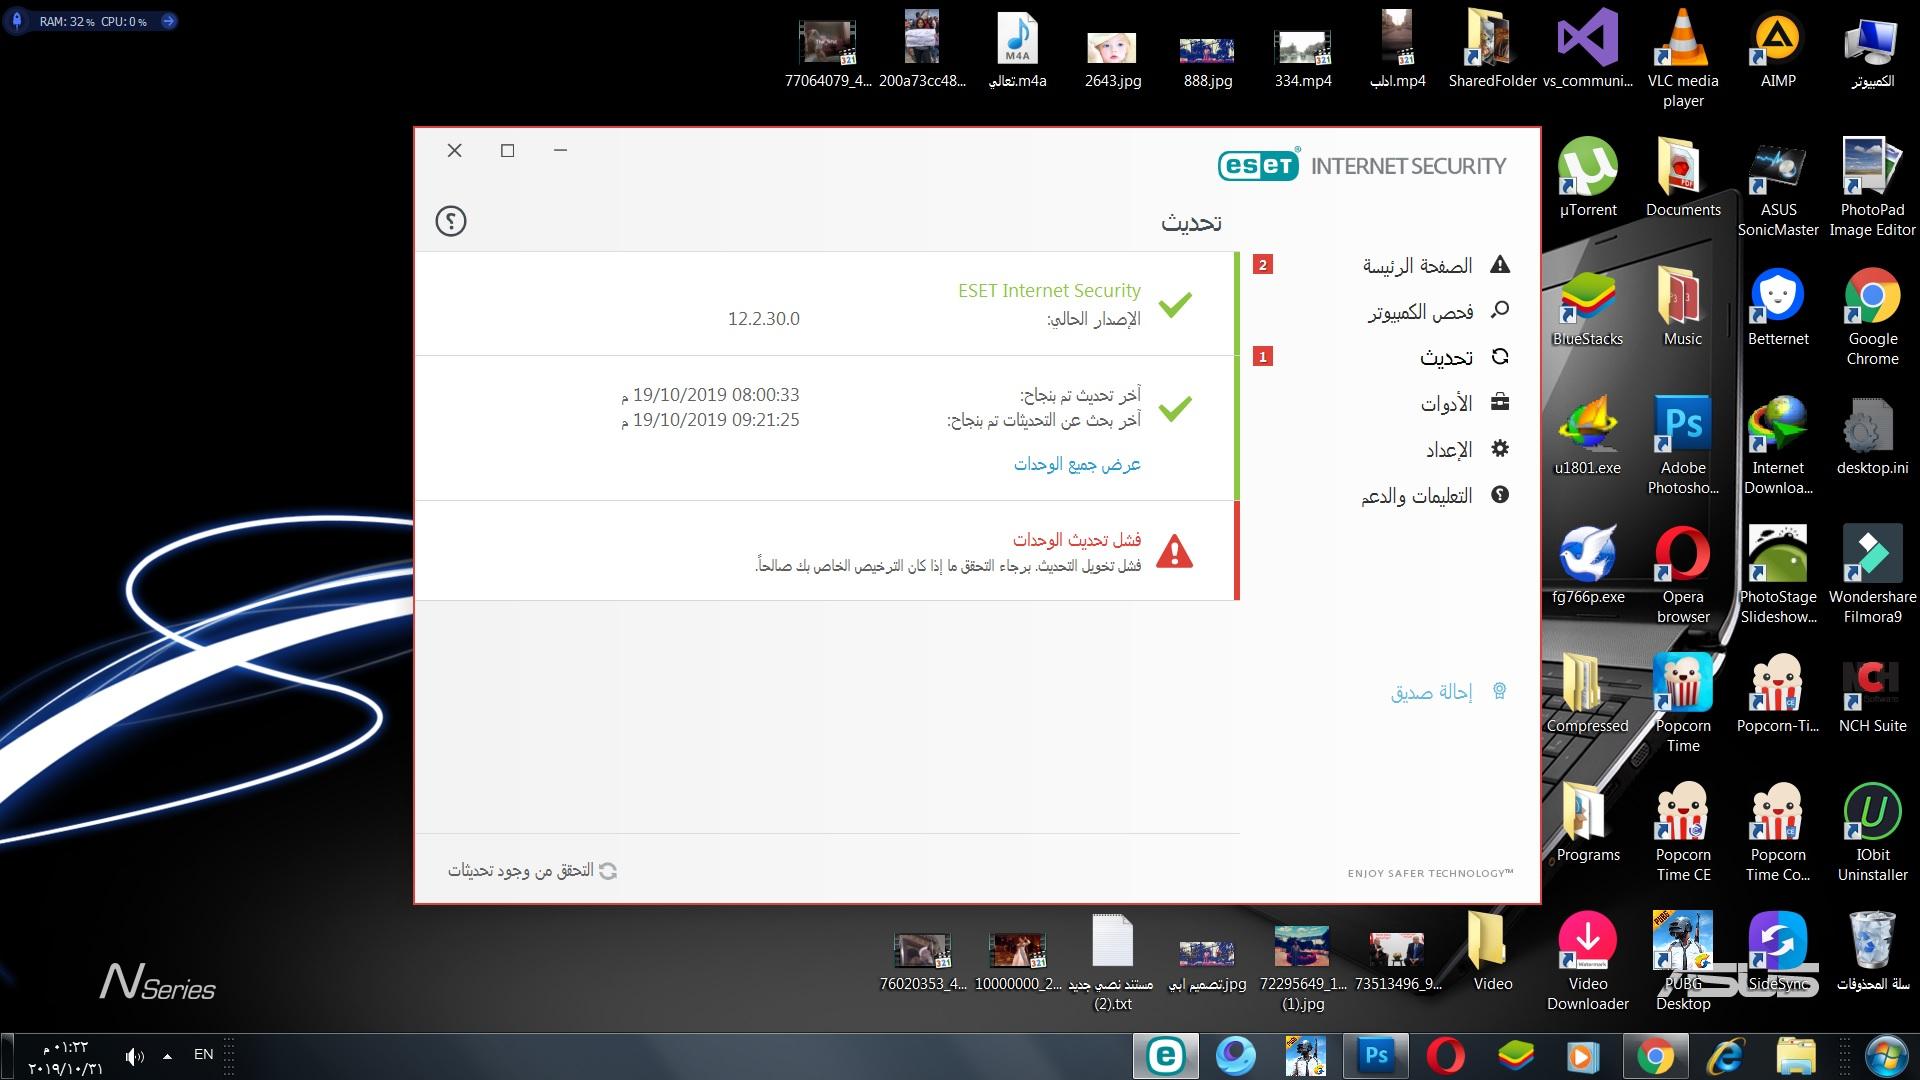Maximize the ESET window
Image resolution: width=1920 pixels, height=1080 pixels.
point(507,150)
